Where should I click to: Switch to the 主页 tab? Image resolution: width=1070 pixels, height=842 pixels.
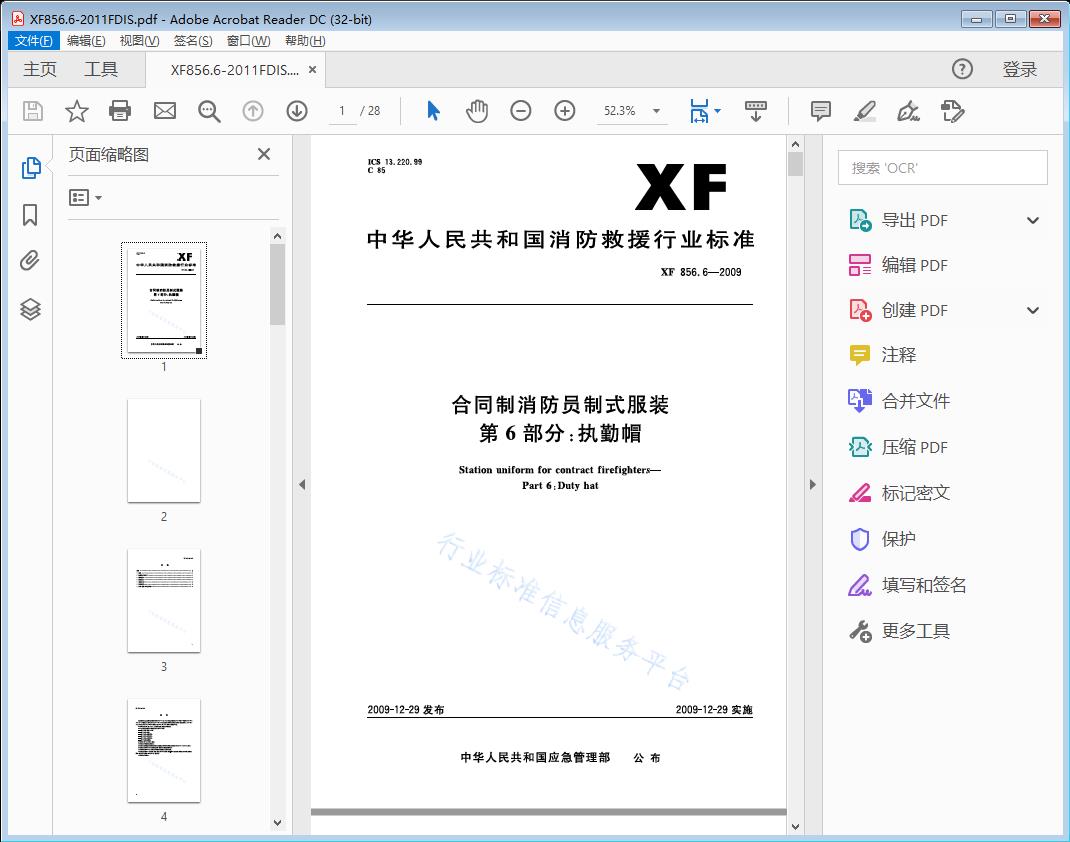tap(39, 69)
